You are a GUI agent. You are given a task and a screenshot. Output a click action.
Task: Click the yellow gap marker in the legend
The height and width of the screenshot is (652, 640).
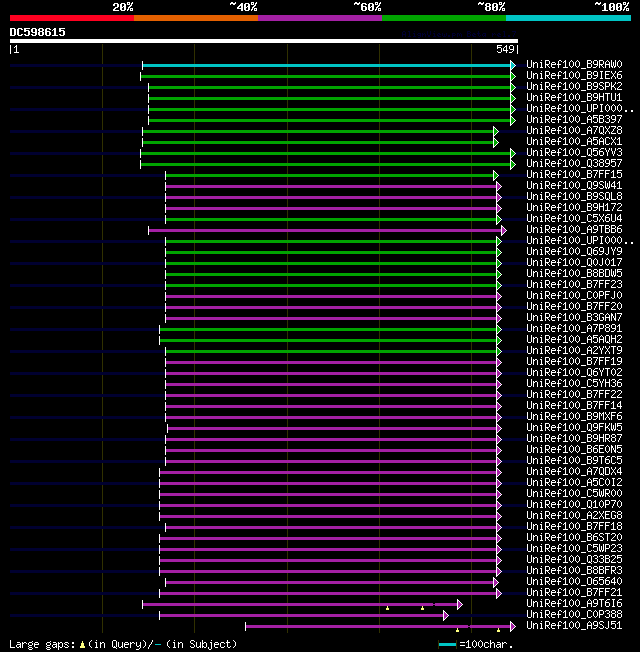[x=82, y=645]
